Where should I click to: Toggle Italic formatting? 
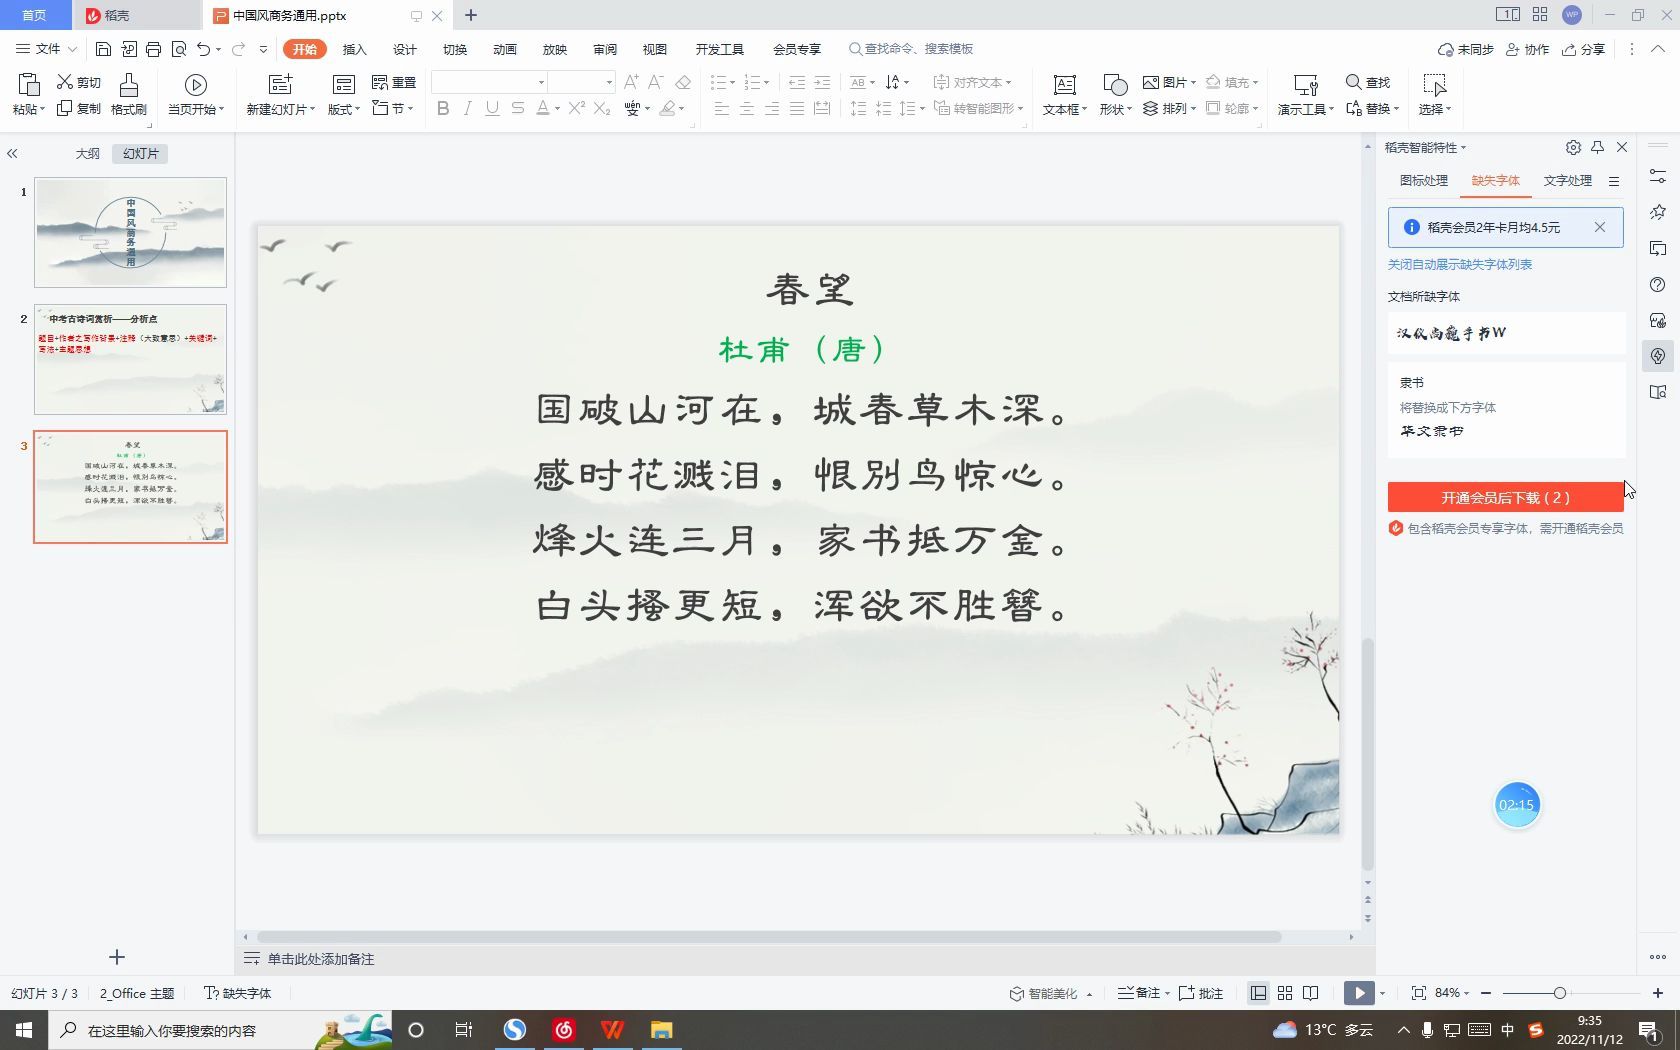pyautogui.click(x=467, y=108)
